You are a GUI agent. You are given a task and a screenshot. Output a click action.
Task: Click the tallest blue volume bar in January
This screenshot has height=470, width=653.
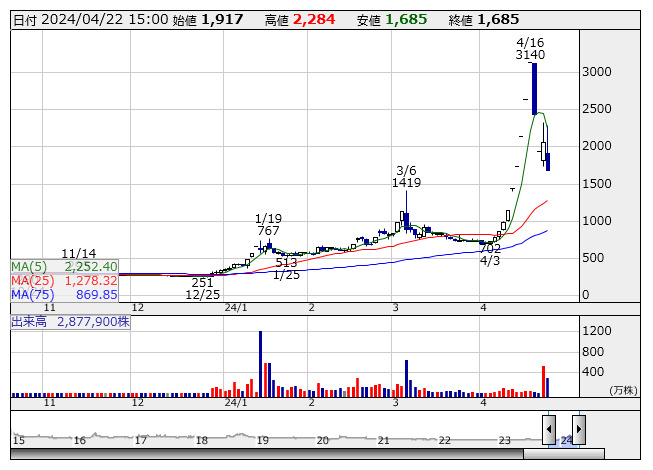point(261,364)
